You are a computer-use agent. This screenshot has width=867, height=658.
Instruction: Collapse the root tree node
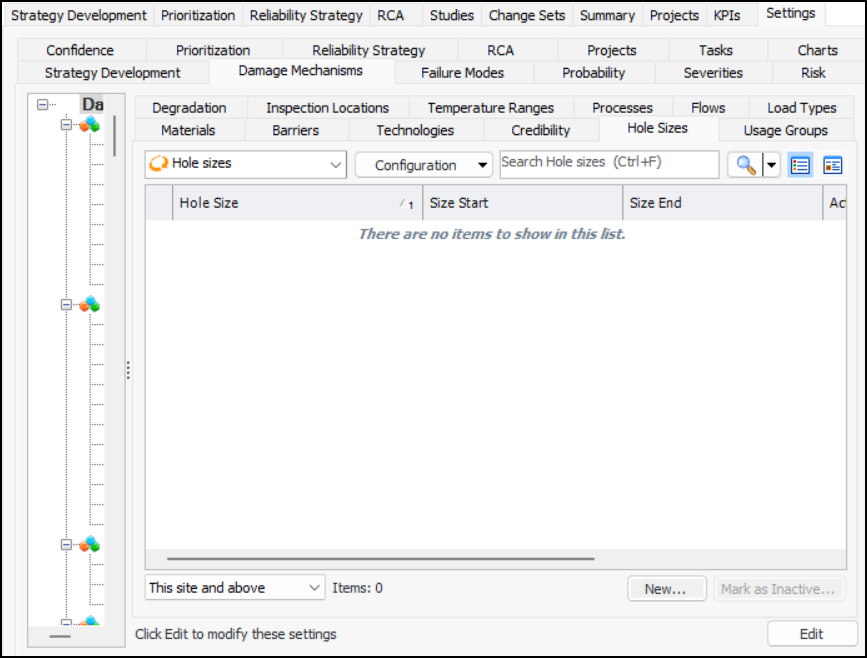(x=42, y=104)
